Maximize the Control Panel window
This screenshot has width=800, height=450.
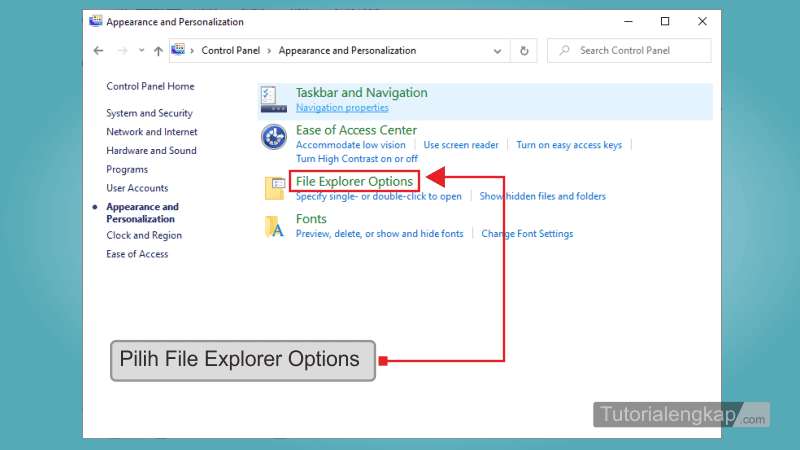[665, 21]
